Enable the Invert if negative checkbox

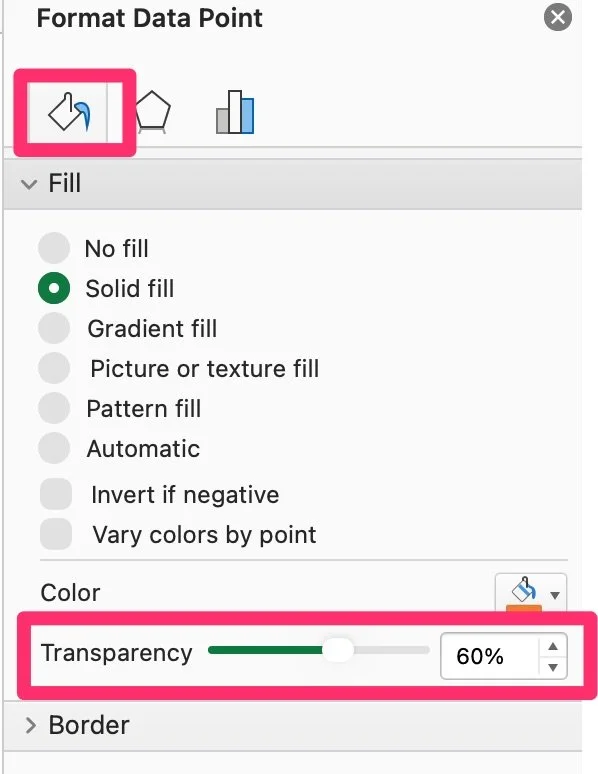(56, 494)
